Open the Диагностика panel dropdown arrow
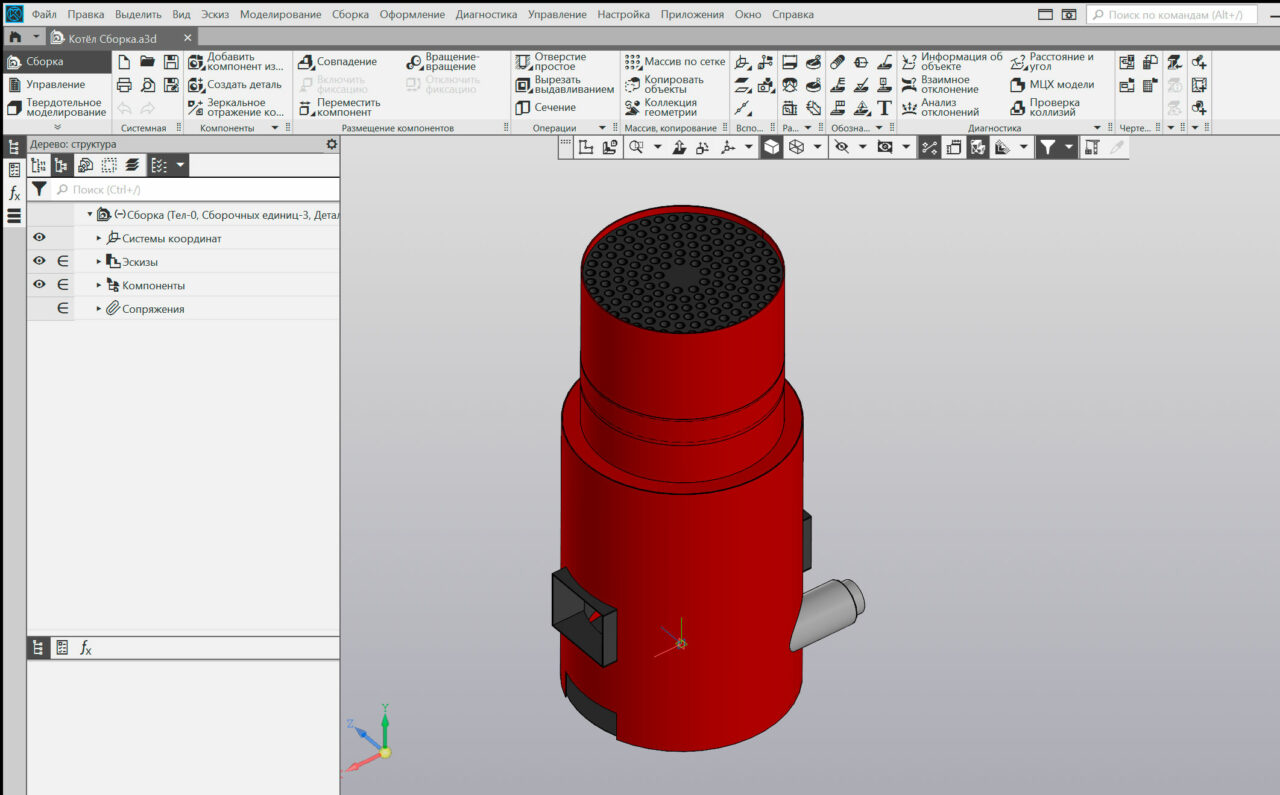The image size is (1280, 795). [x=1097, y=128]
